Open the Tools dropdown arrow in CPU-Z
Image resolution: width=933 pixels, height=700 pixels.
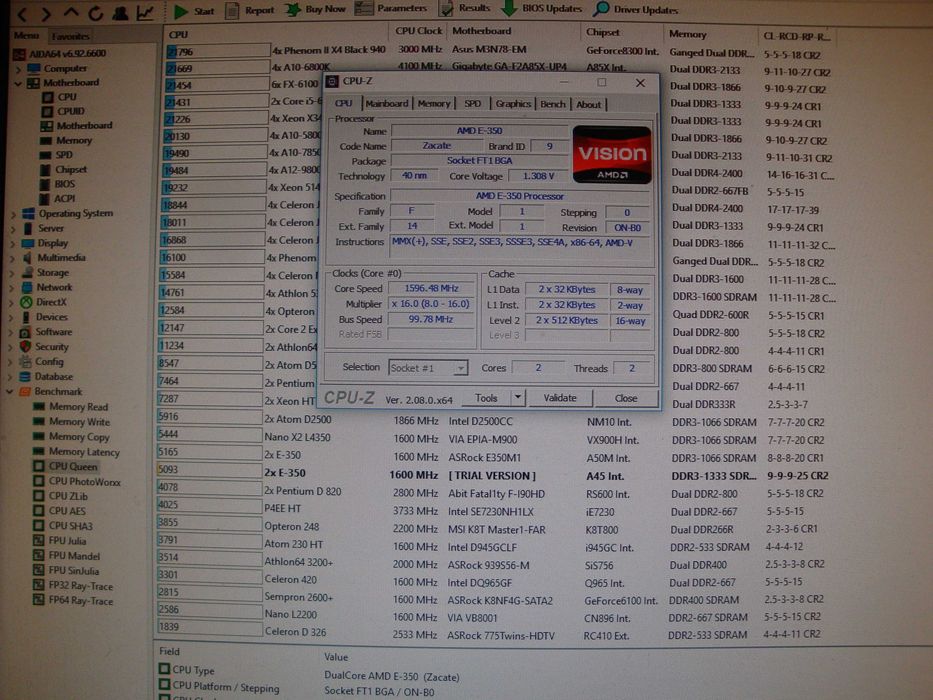click(x=518, y=398)
